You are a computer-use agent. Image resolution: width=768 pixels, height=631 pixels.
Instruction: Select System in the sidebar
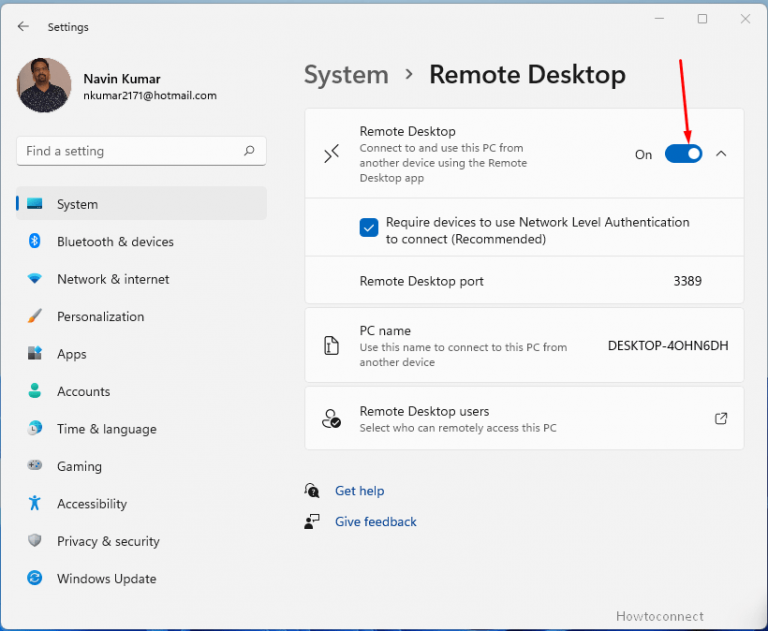click(141, 203)
